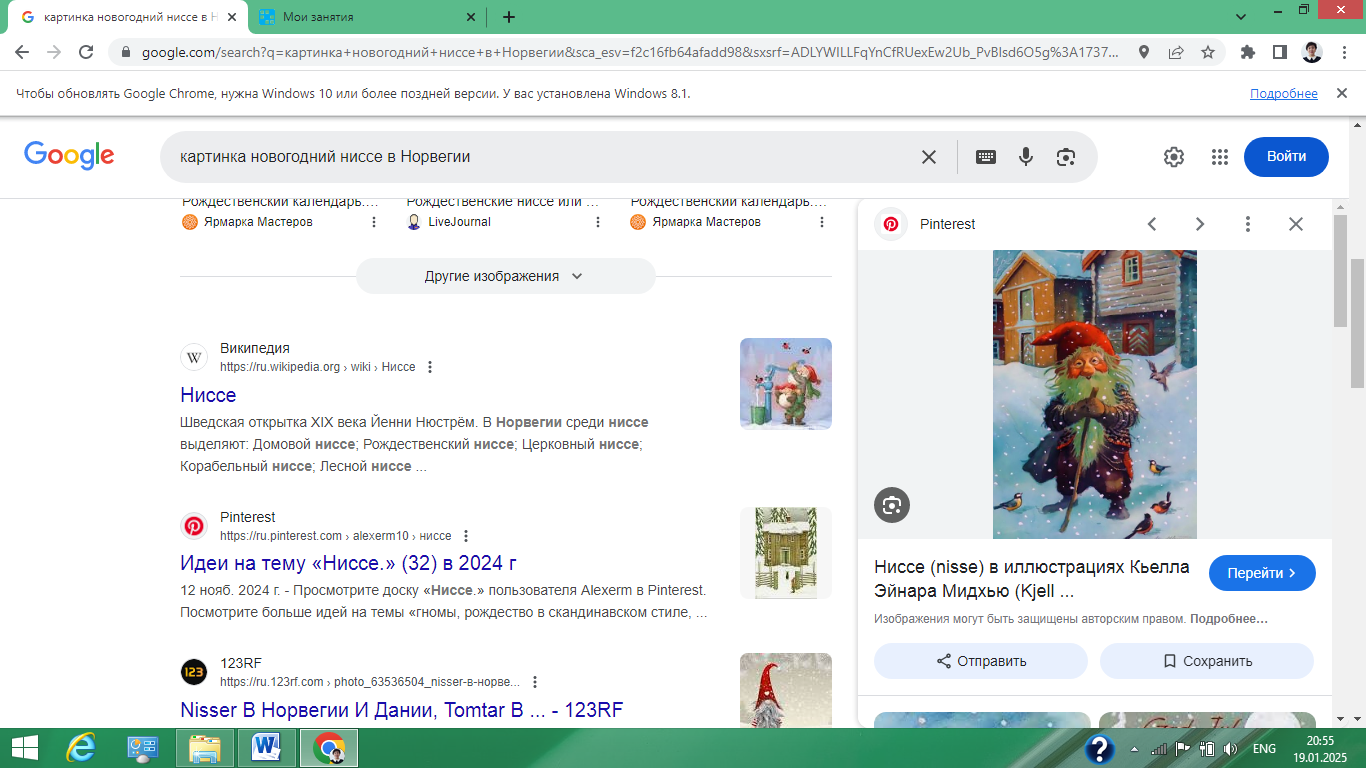Open Pinterest result house thumbnail
The height and width of the screenshot is (768, 1366).
[786, 553]
